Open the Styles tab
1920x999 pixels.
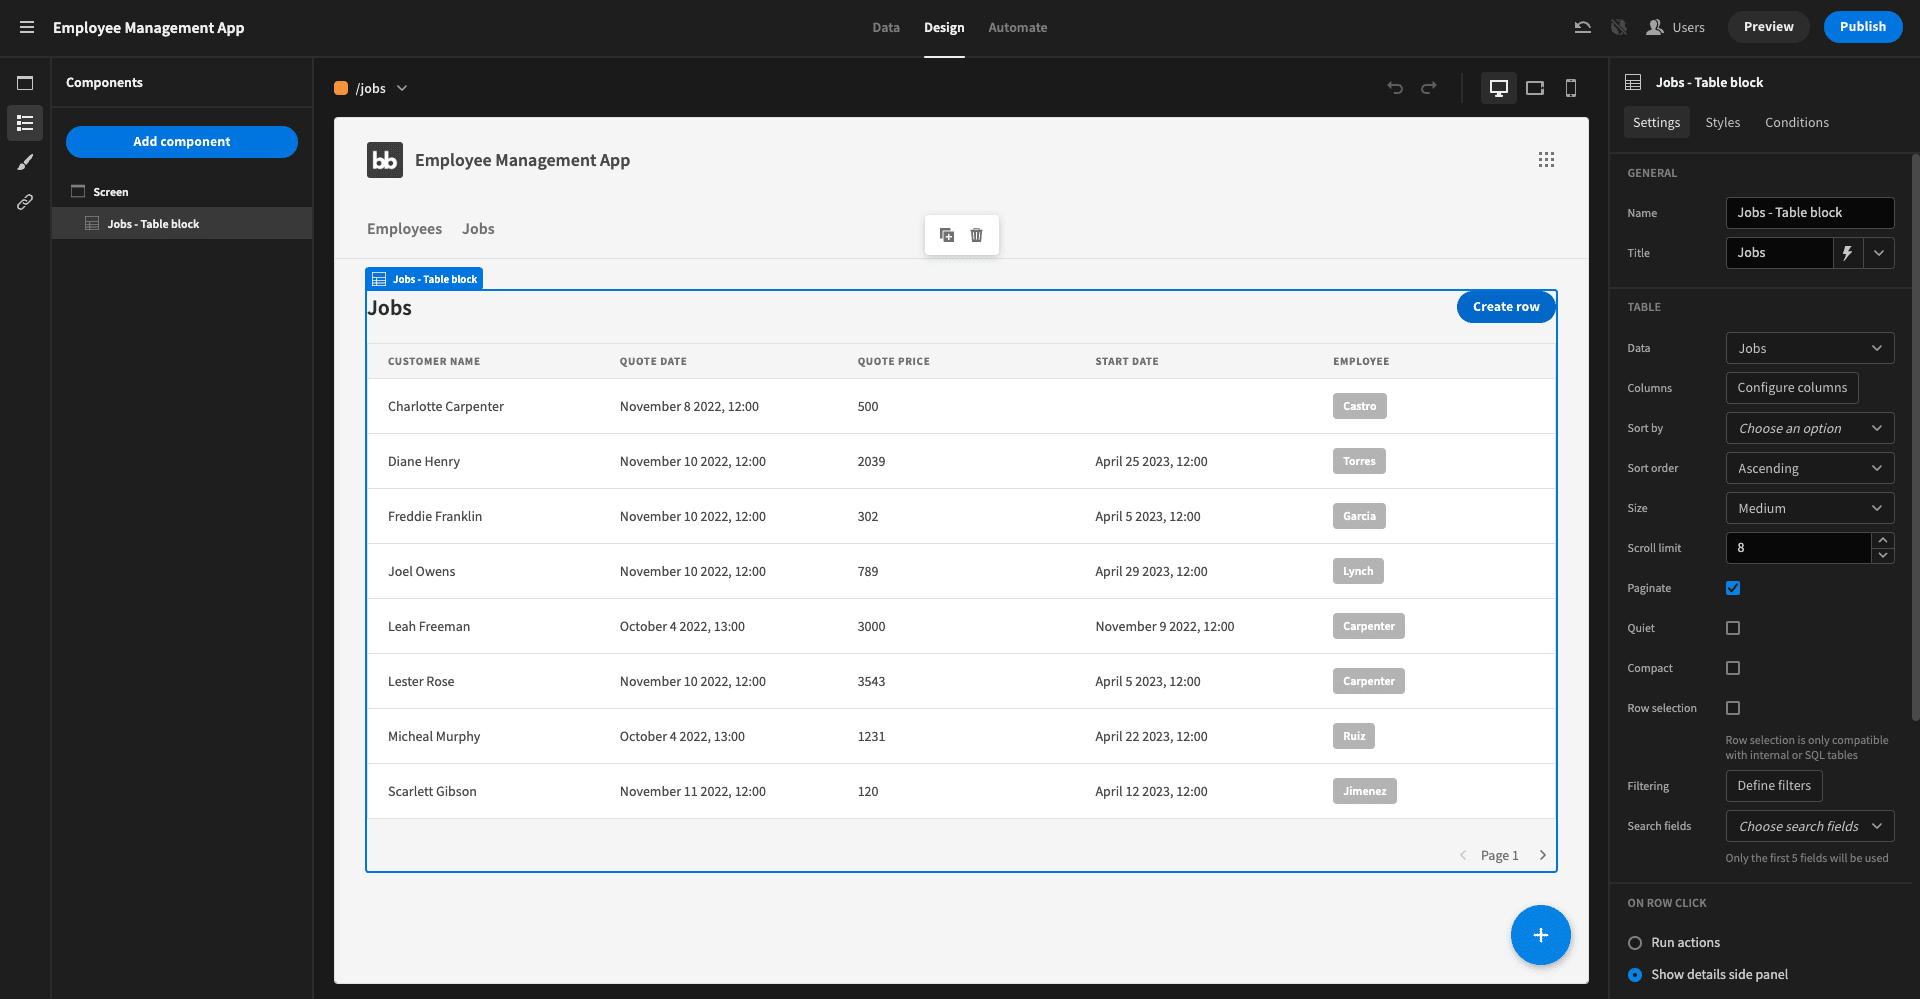pyautogui.click(x=1722, y=122)
